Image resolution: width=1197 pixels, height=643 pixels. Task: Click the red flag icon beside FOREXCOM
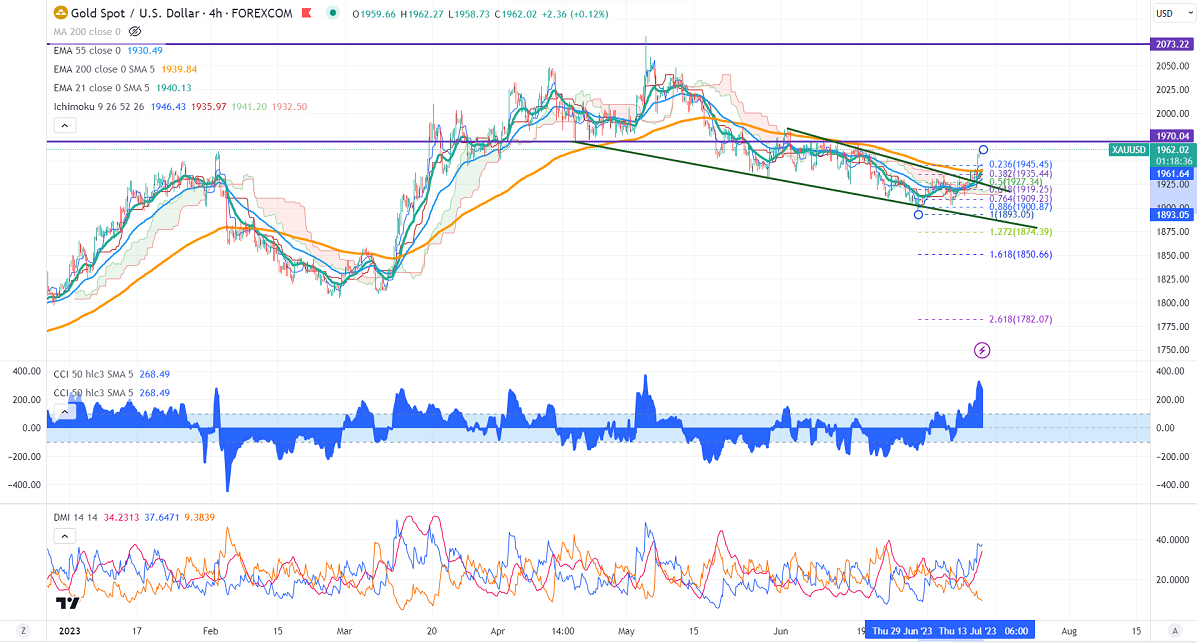pos(306,13)
